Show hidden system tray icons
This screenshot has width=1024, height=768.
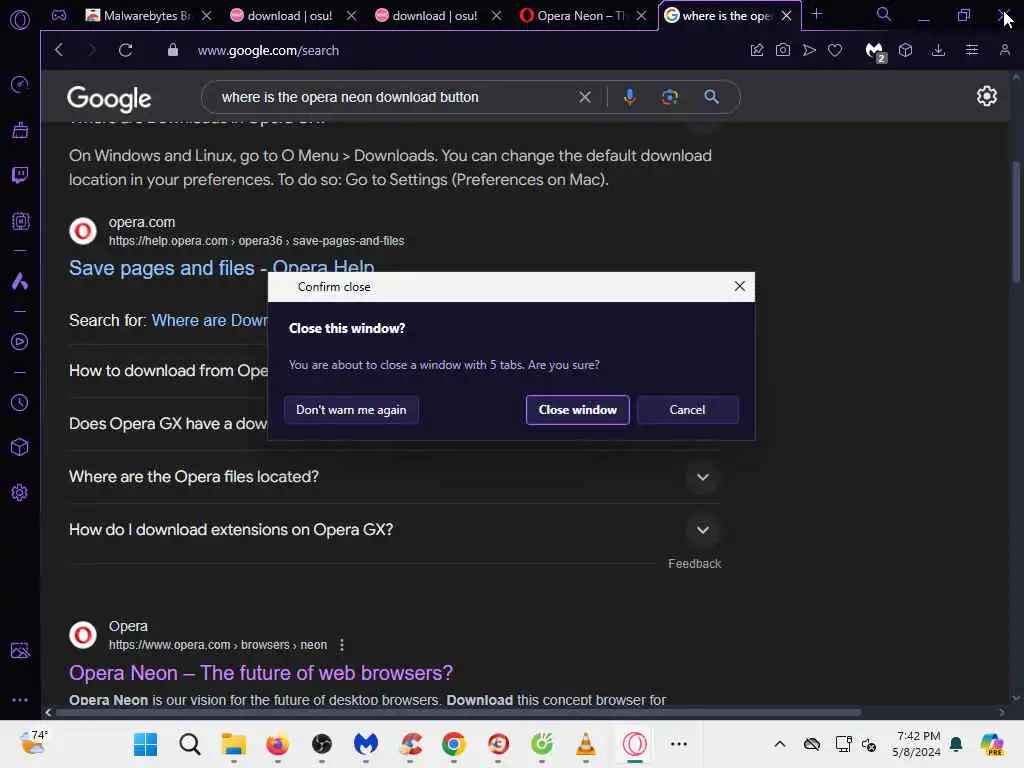point(780,744)
